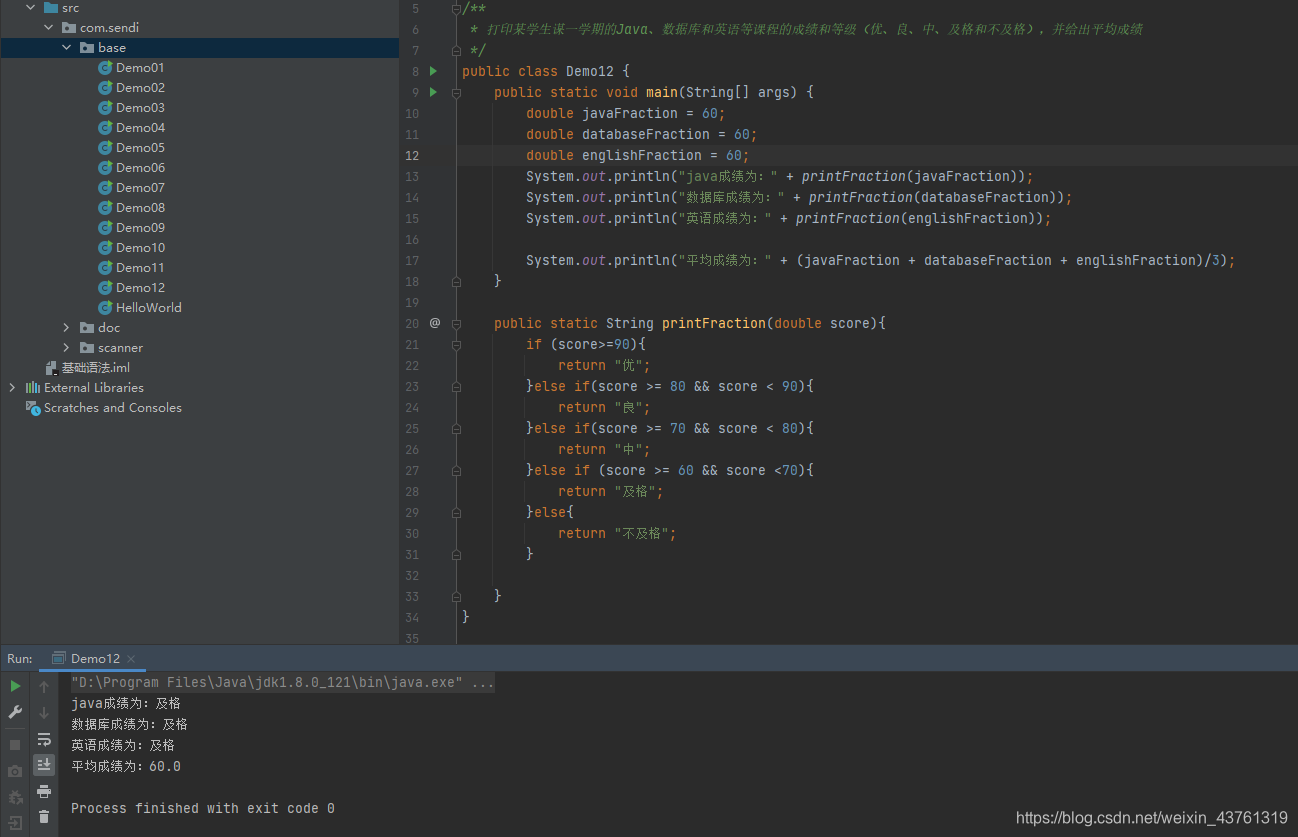
Task: Fold the if block at line 21
Action: [x=456, y=344]
